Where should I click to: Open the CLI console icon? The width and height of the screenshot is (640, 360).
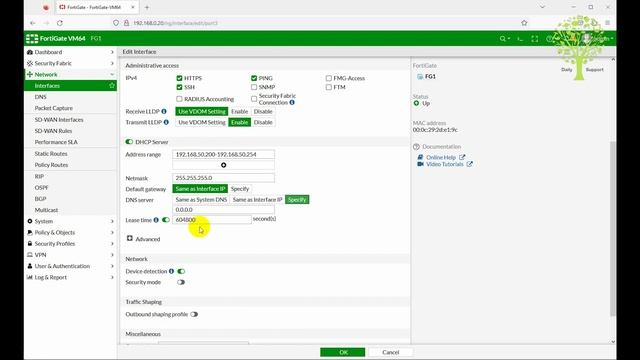coord(520,39)
